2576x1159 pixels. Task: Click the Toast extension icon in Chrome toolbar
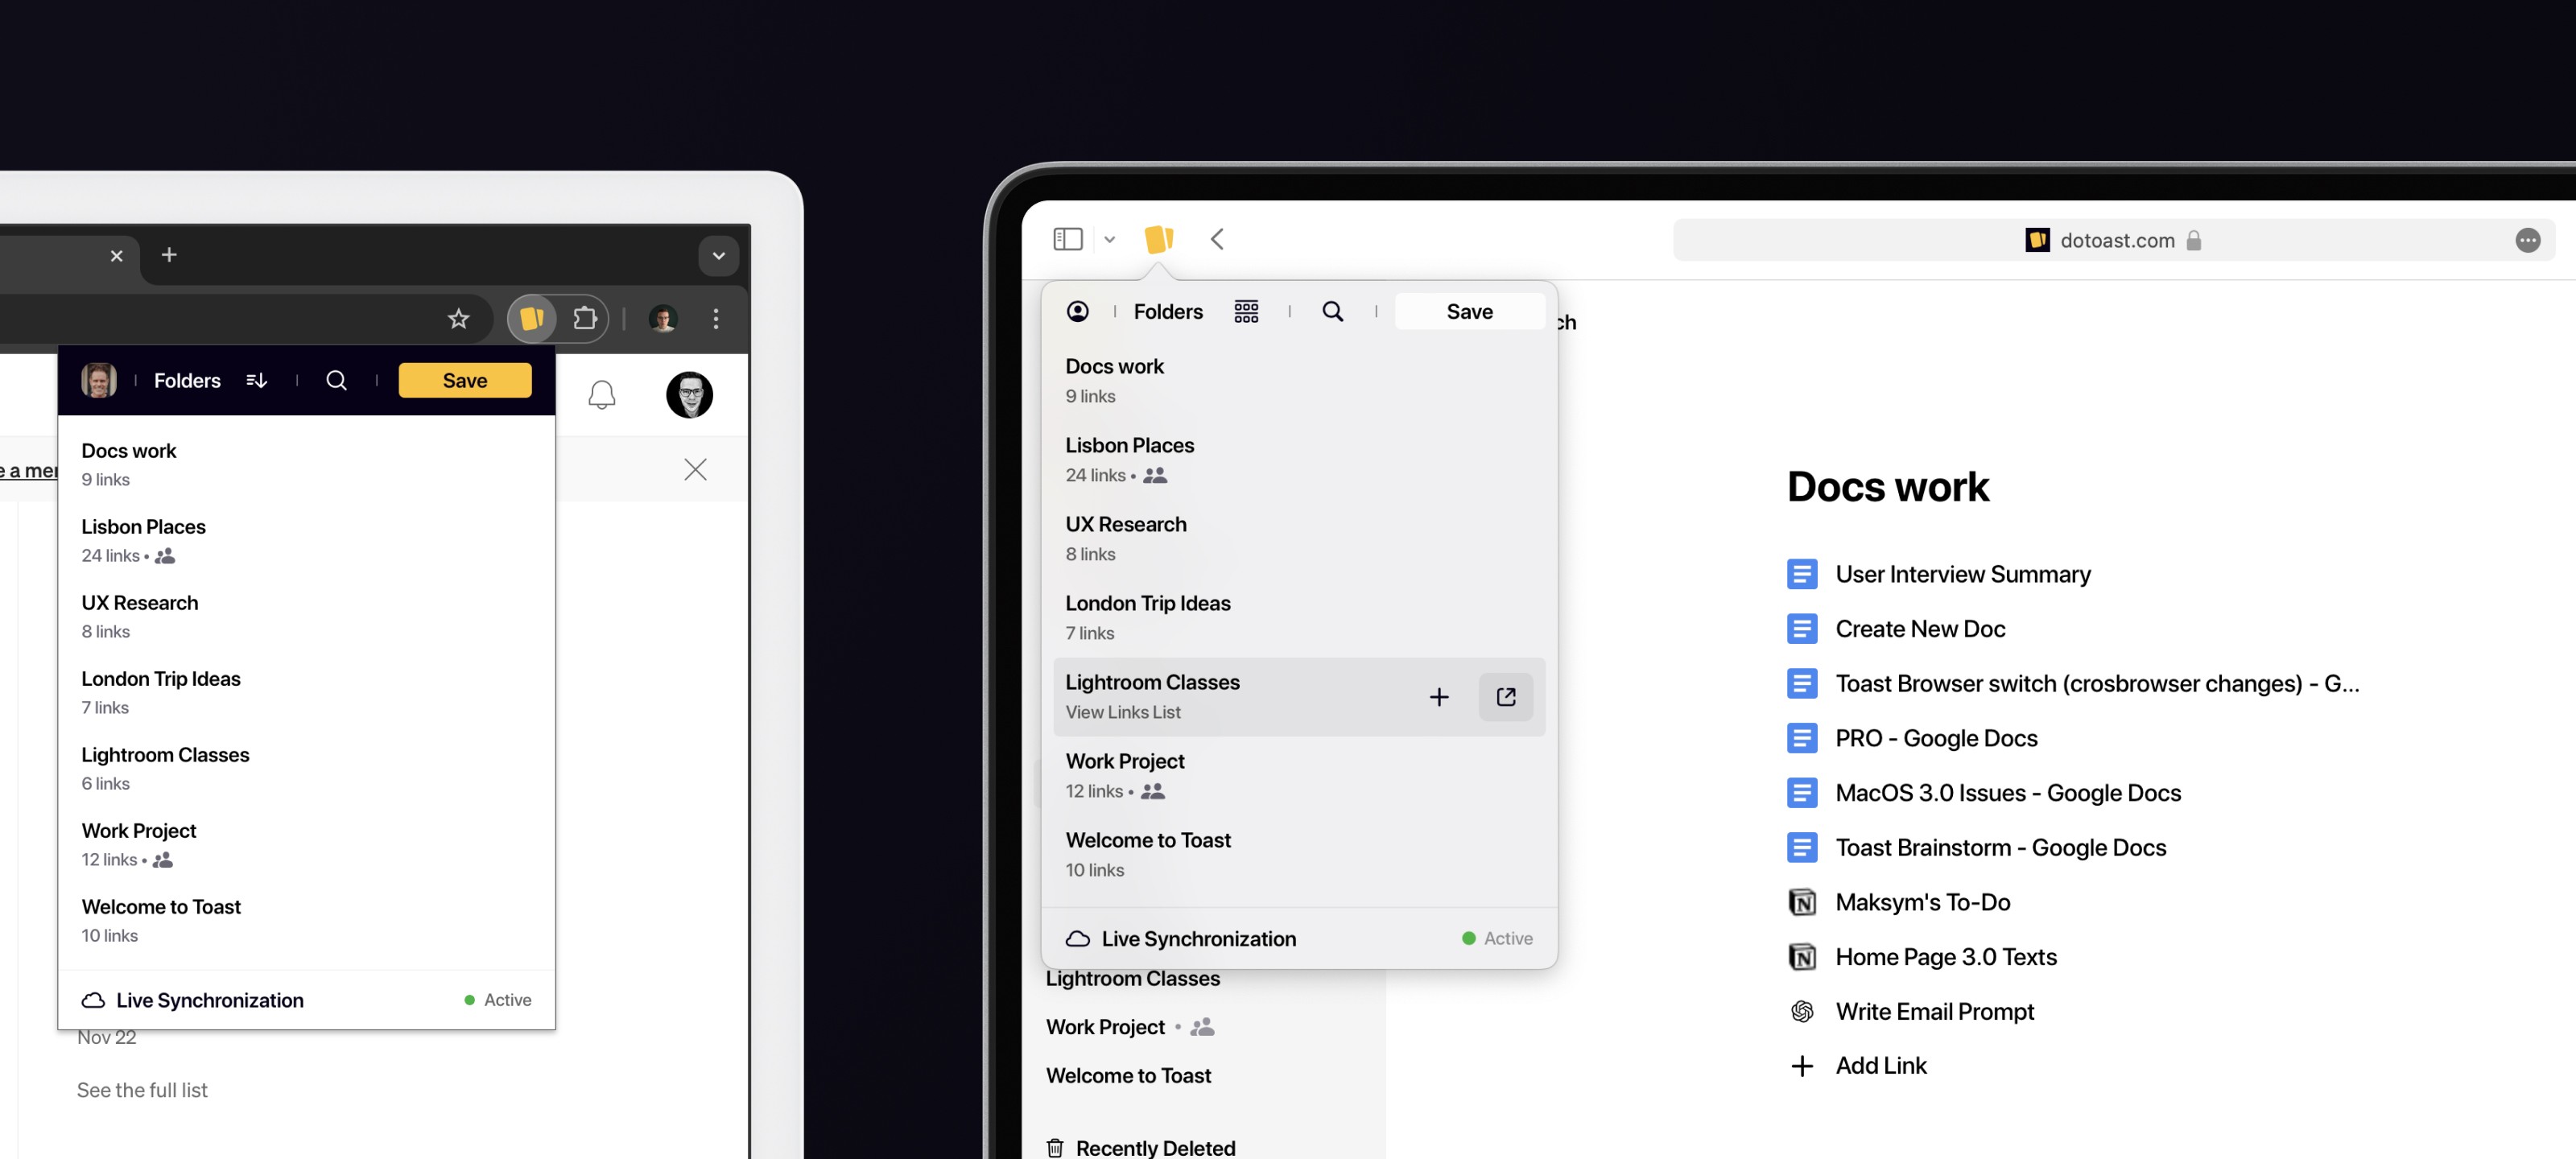pyautogui.click(x=532, y=319)
